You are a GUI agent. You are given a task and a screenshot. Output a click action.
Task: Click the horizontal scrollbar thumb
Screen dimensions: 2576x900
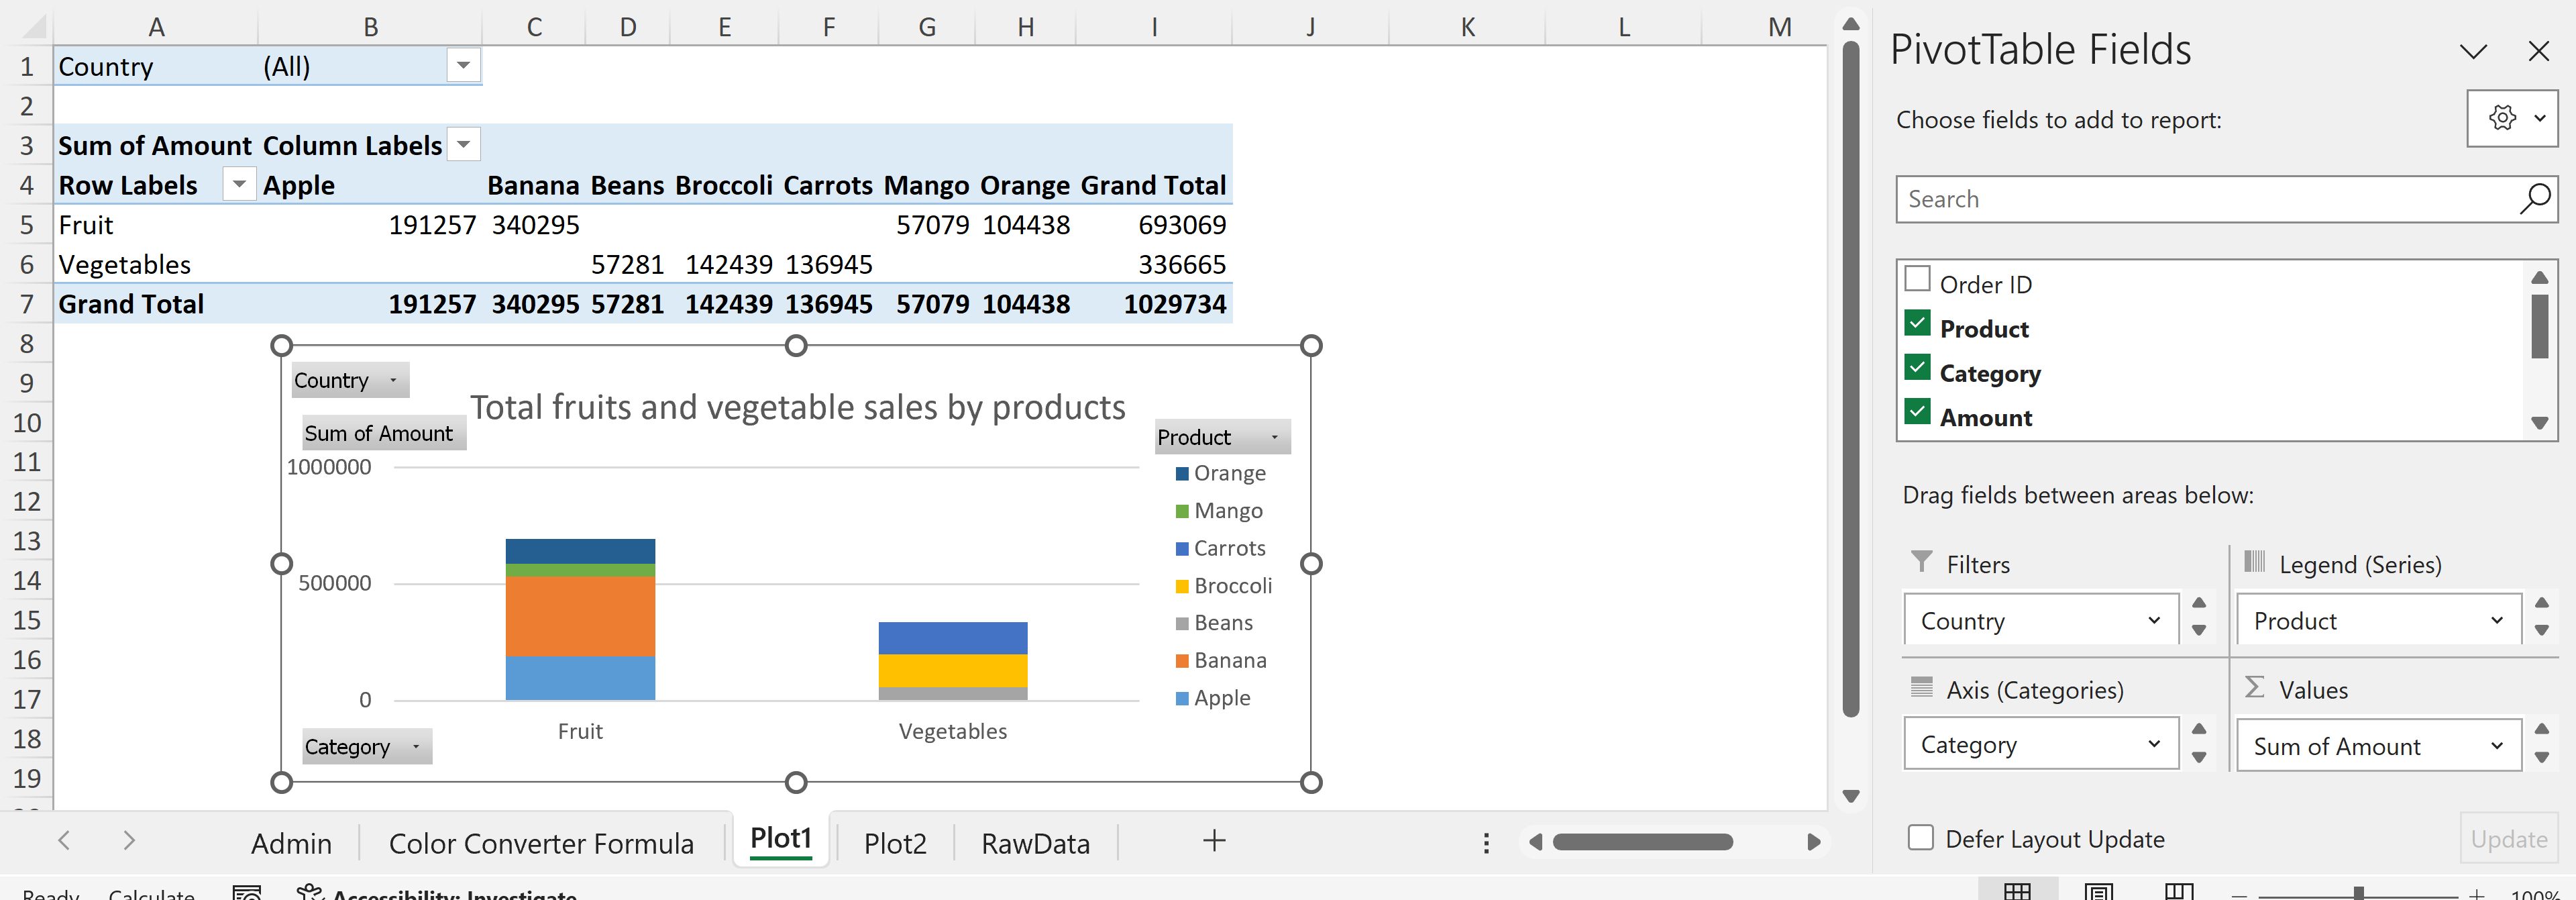pyautogui.click(x=1642, y=842)
